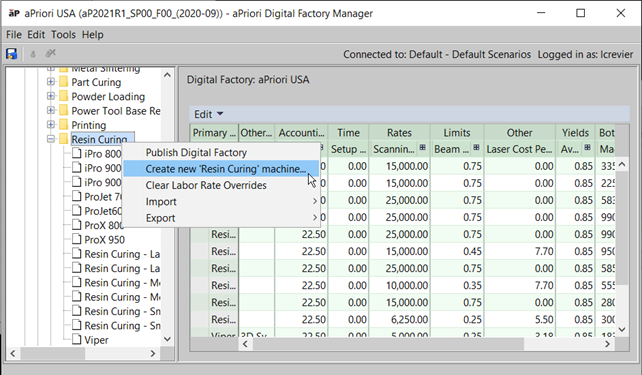
Task: Click the Primary ... column group header
Action: [214, 133]
